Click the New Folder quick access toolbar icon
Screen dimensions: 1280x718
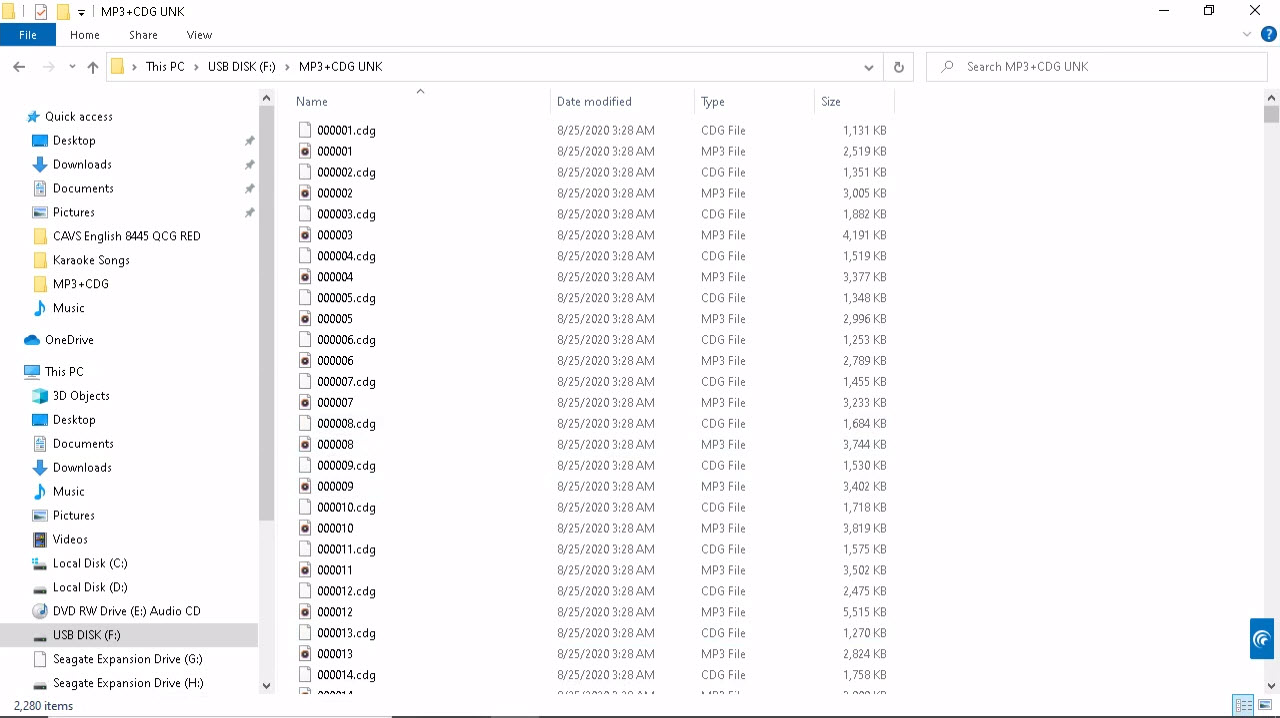tap(62, 11)
